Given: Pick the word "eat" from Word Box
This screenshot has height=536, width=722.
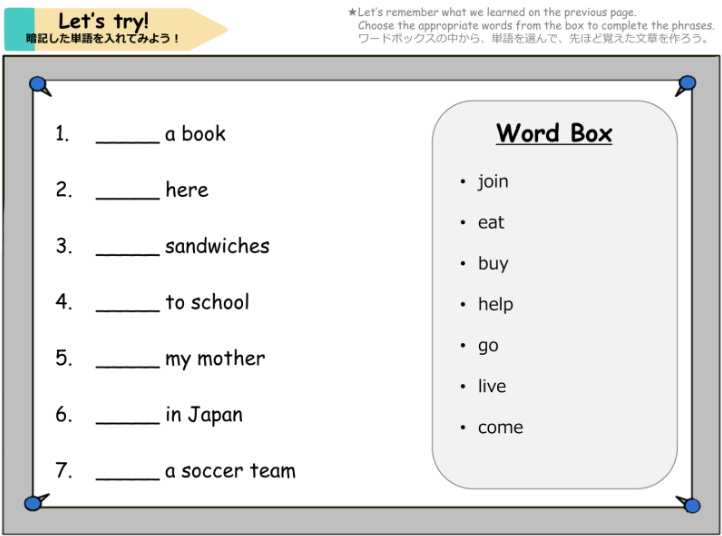Looking at the screenshot, I should 491,222.
